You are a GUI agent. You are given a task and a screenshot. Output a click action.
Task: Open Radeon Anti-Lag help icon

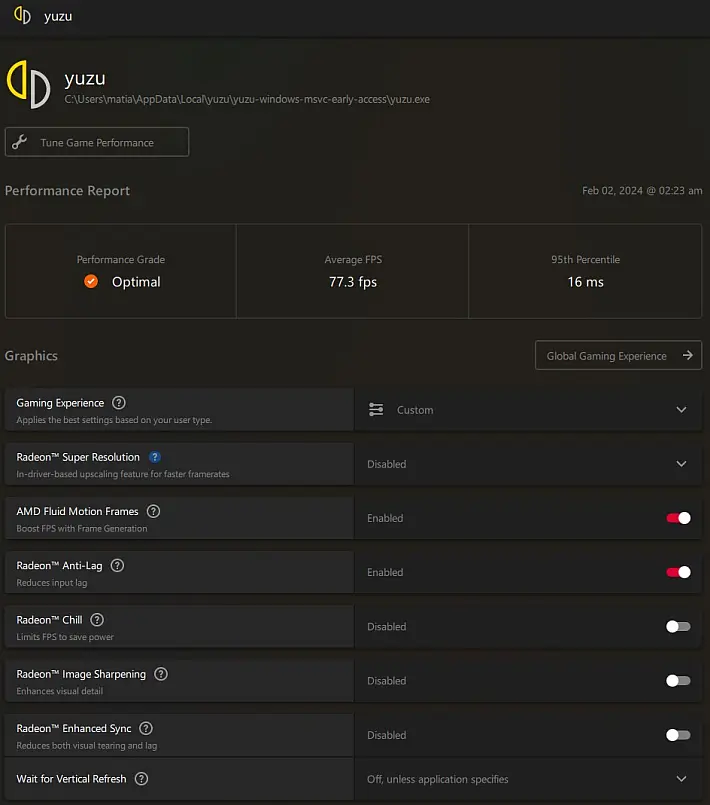tap(117, 566)
